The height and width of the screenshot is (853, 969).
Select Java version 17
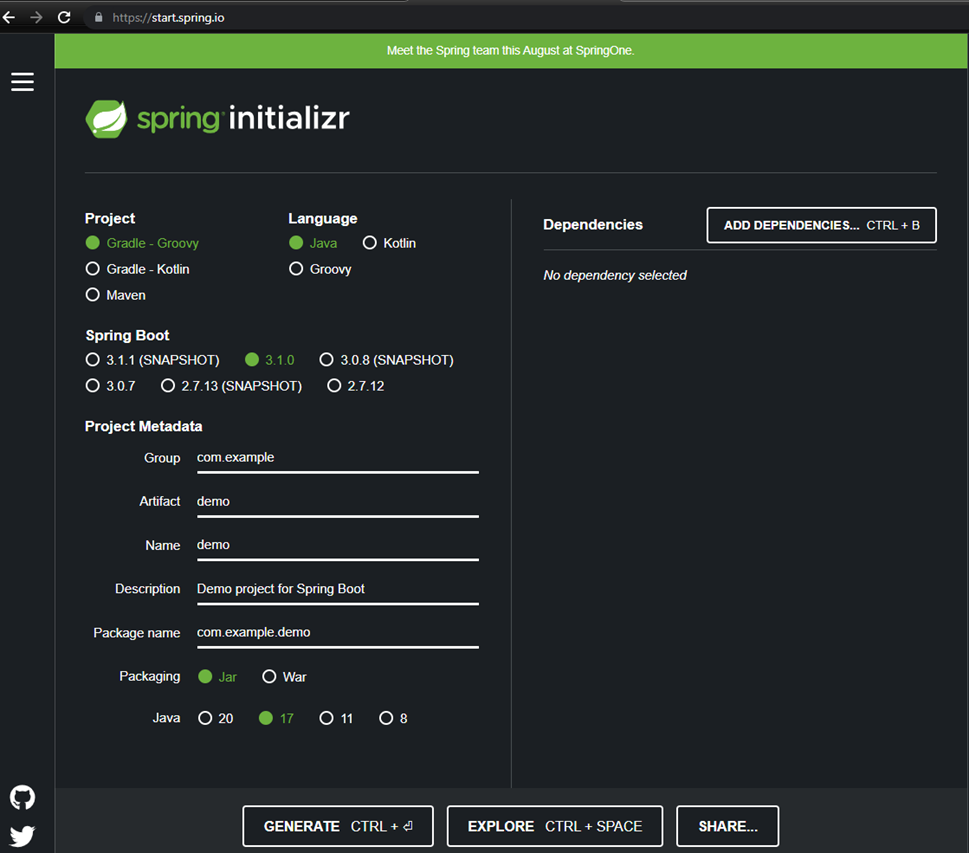(276, 718)
